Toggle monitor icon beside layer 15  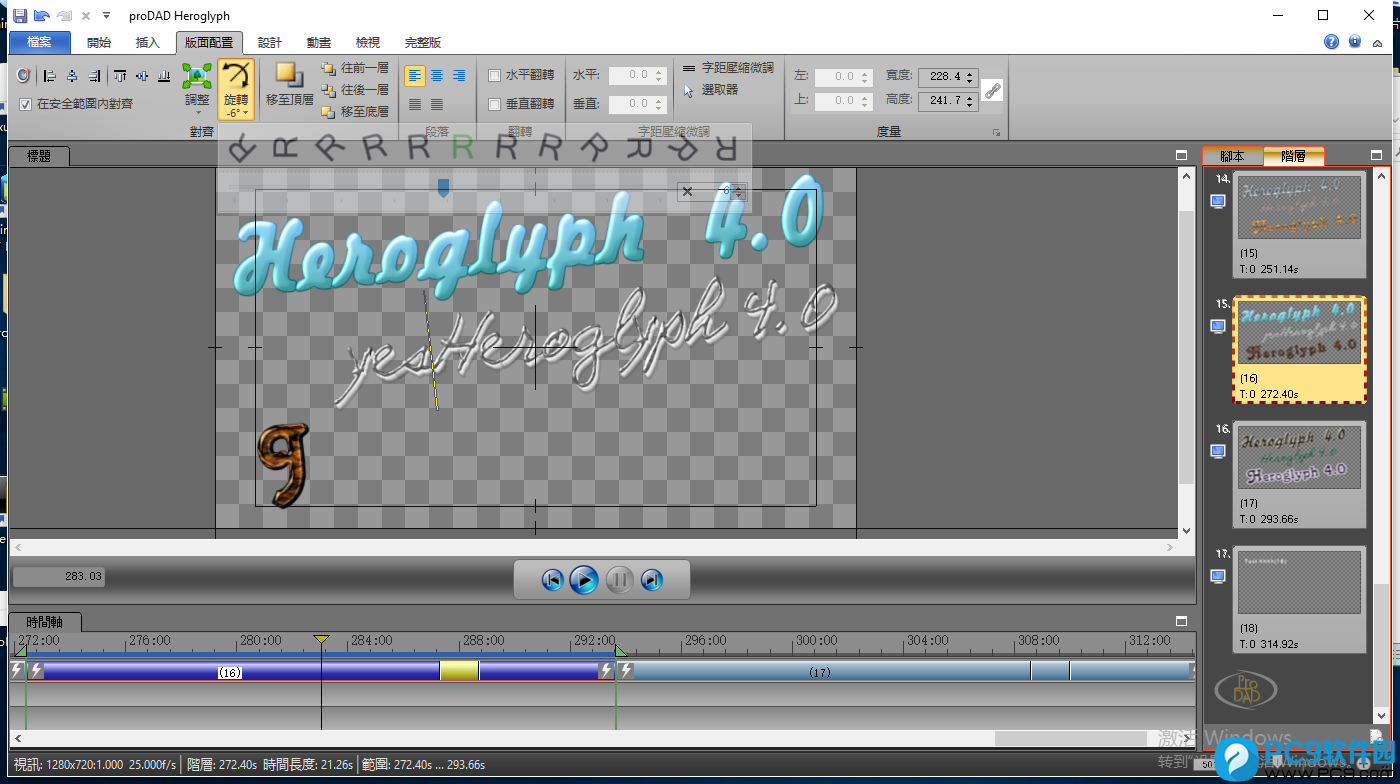(1218, 326)
